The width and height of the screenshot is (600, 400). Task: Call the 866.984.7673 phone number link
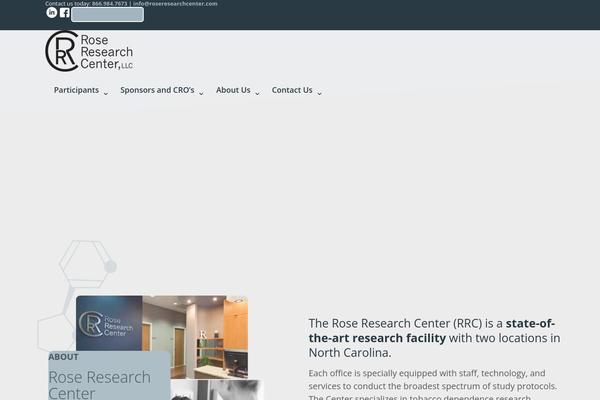click(109, 3)
